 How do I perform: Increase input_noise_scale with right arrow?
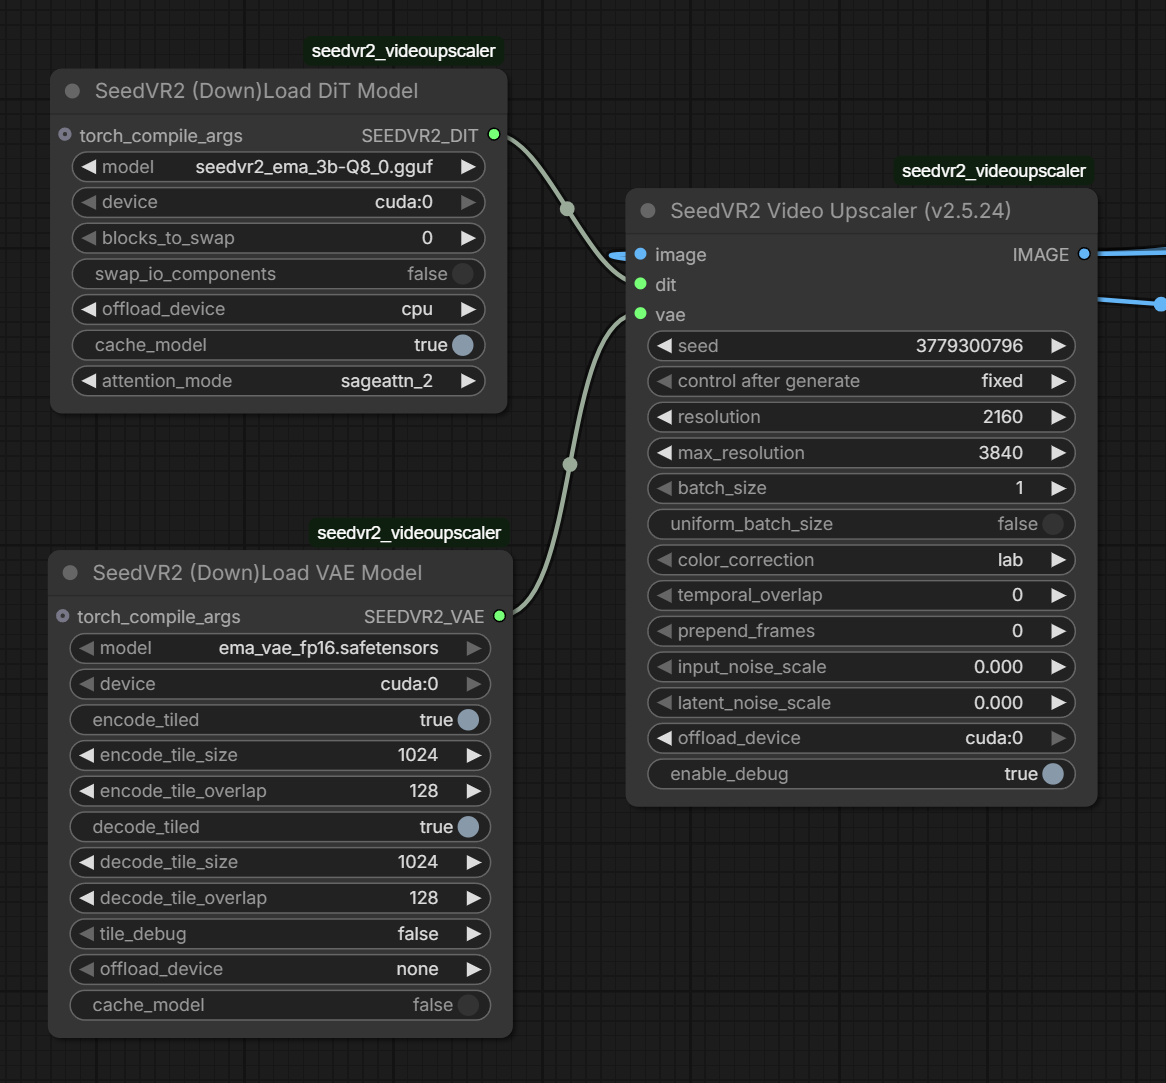click(x=1057, y=667)
